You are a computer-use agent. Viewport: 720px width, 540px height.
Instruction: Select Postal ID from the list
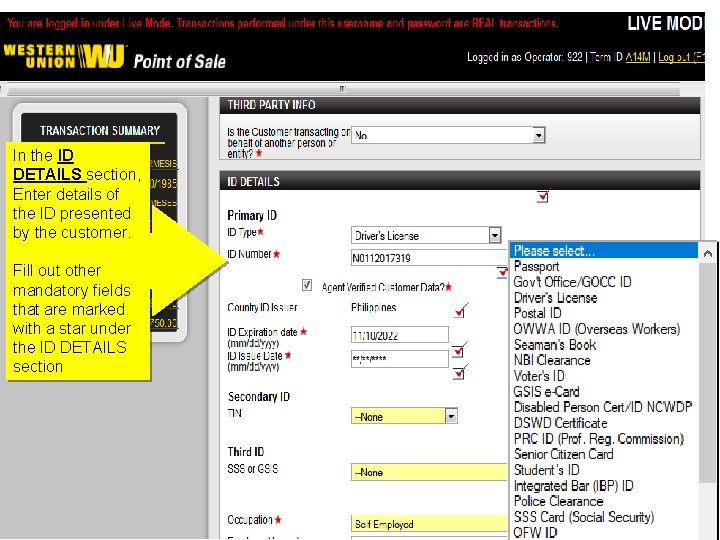click(x=537, y=313)
